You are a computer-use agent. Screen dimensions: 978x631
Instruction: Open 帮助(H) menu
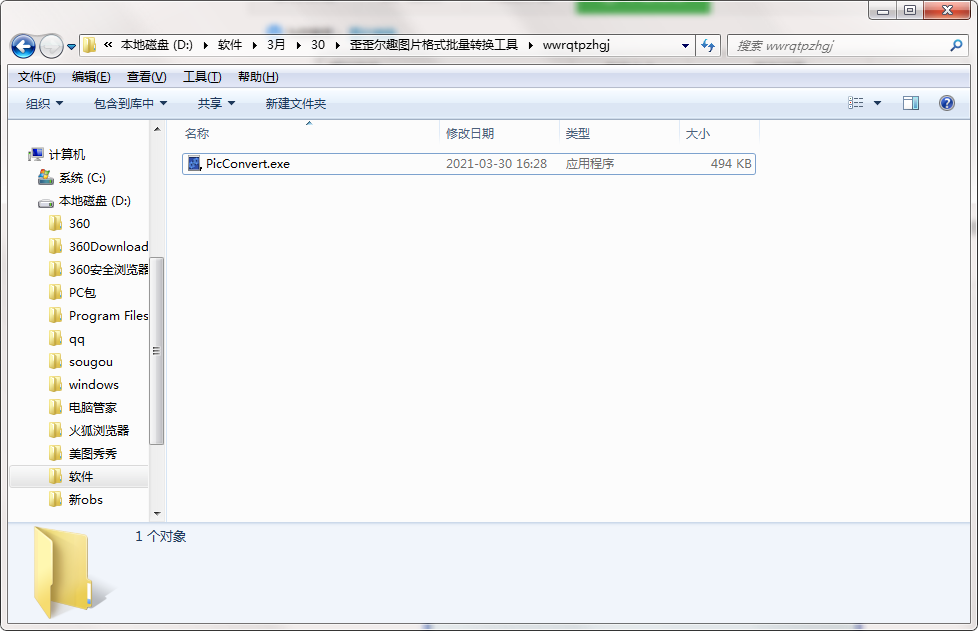(x=258, y=77)
